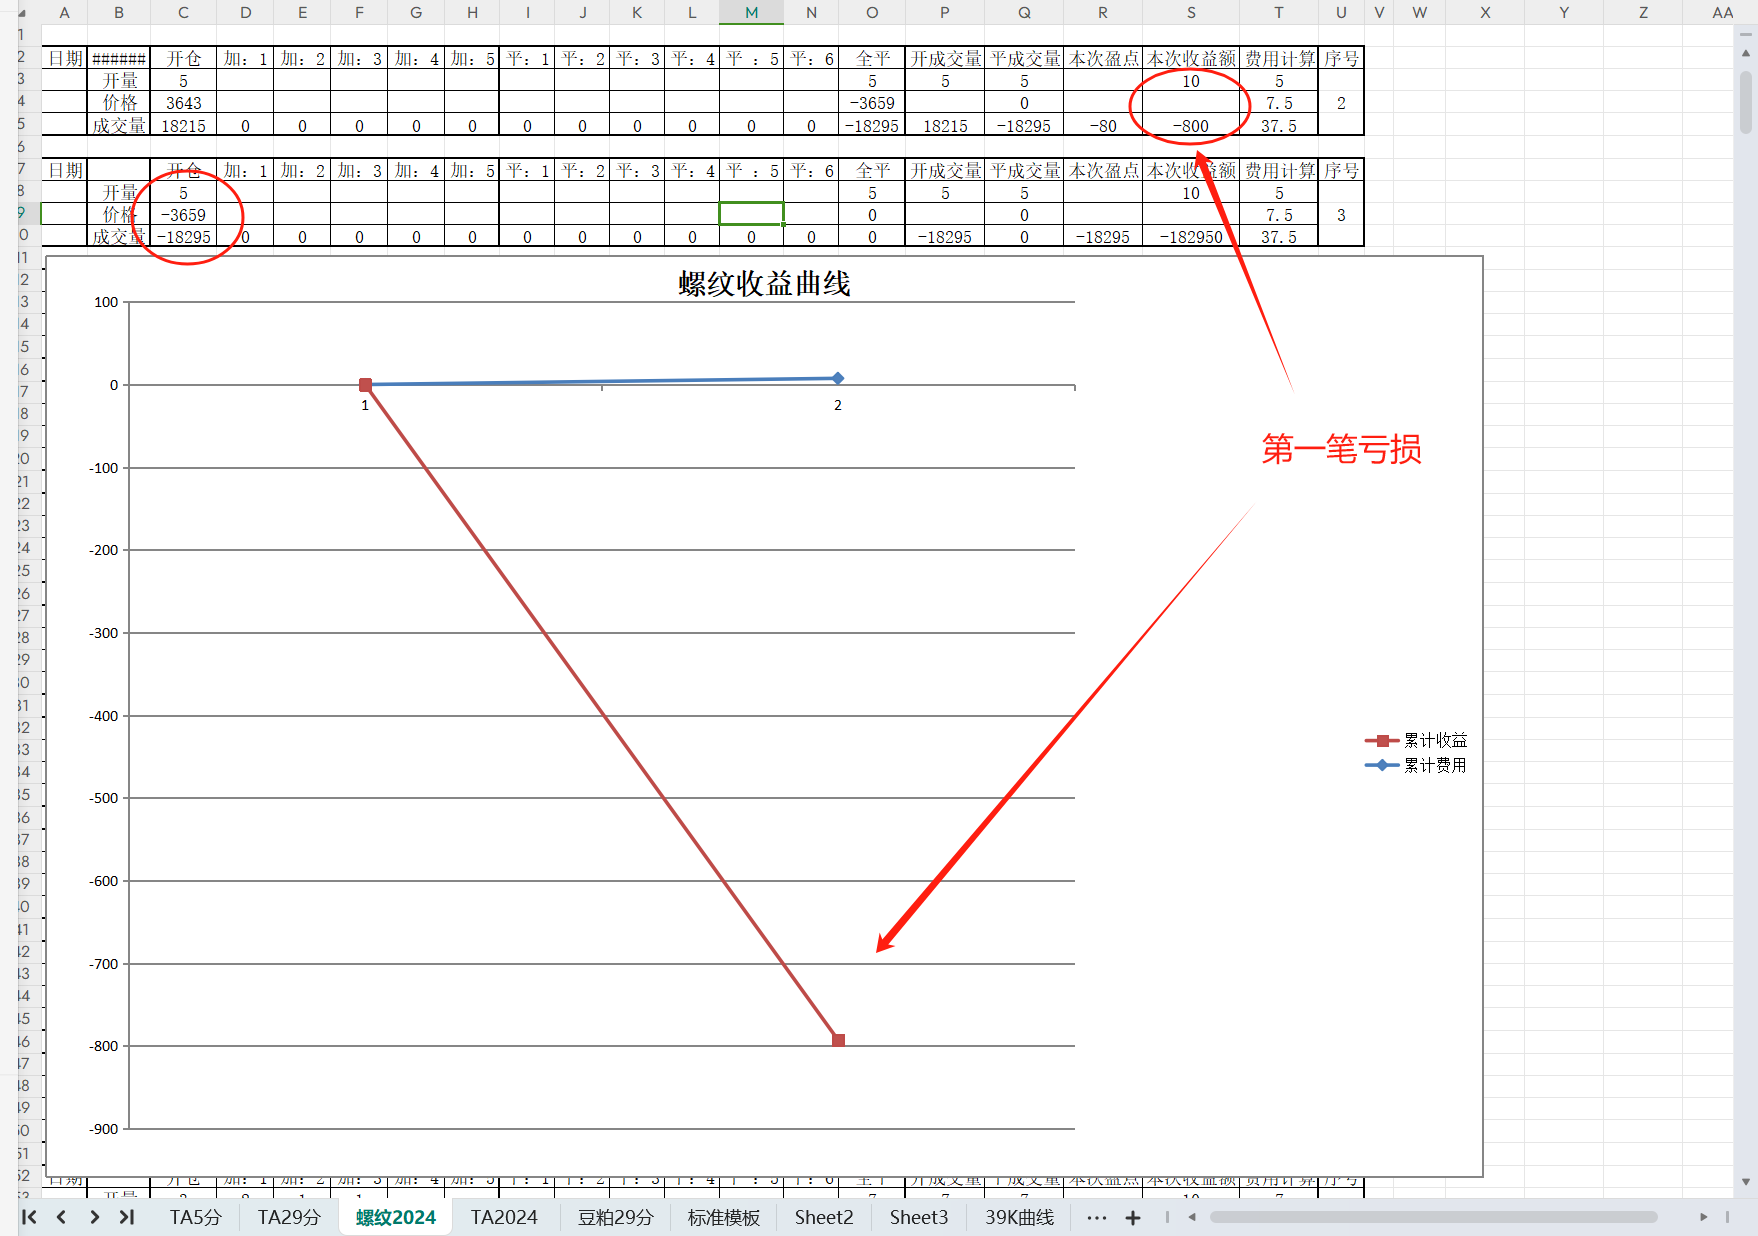The image size is (1758, 1236).
Task: Switch to the 标准模板 sheet tab
Action: (724, 1217)
